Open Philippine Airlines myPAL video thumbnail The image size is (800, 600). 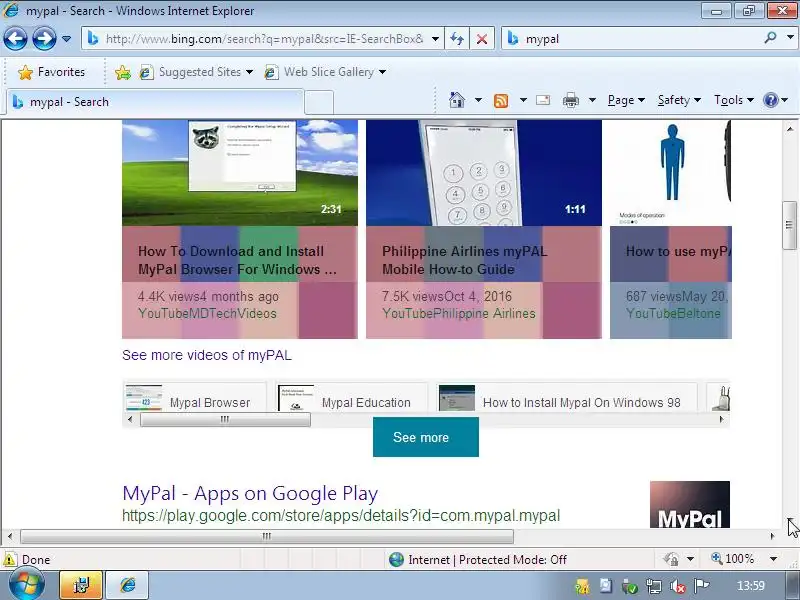coord(484,173)
